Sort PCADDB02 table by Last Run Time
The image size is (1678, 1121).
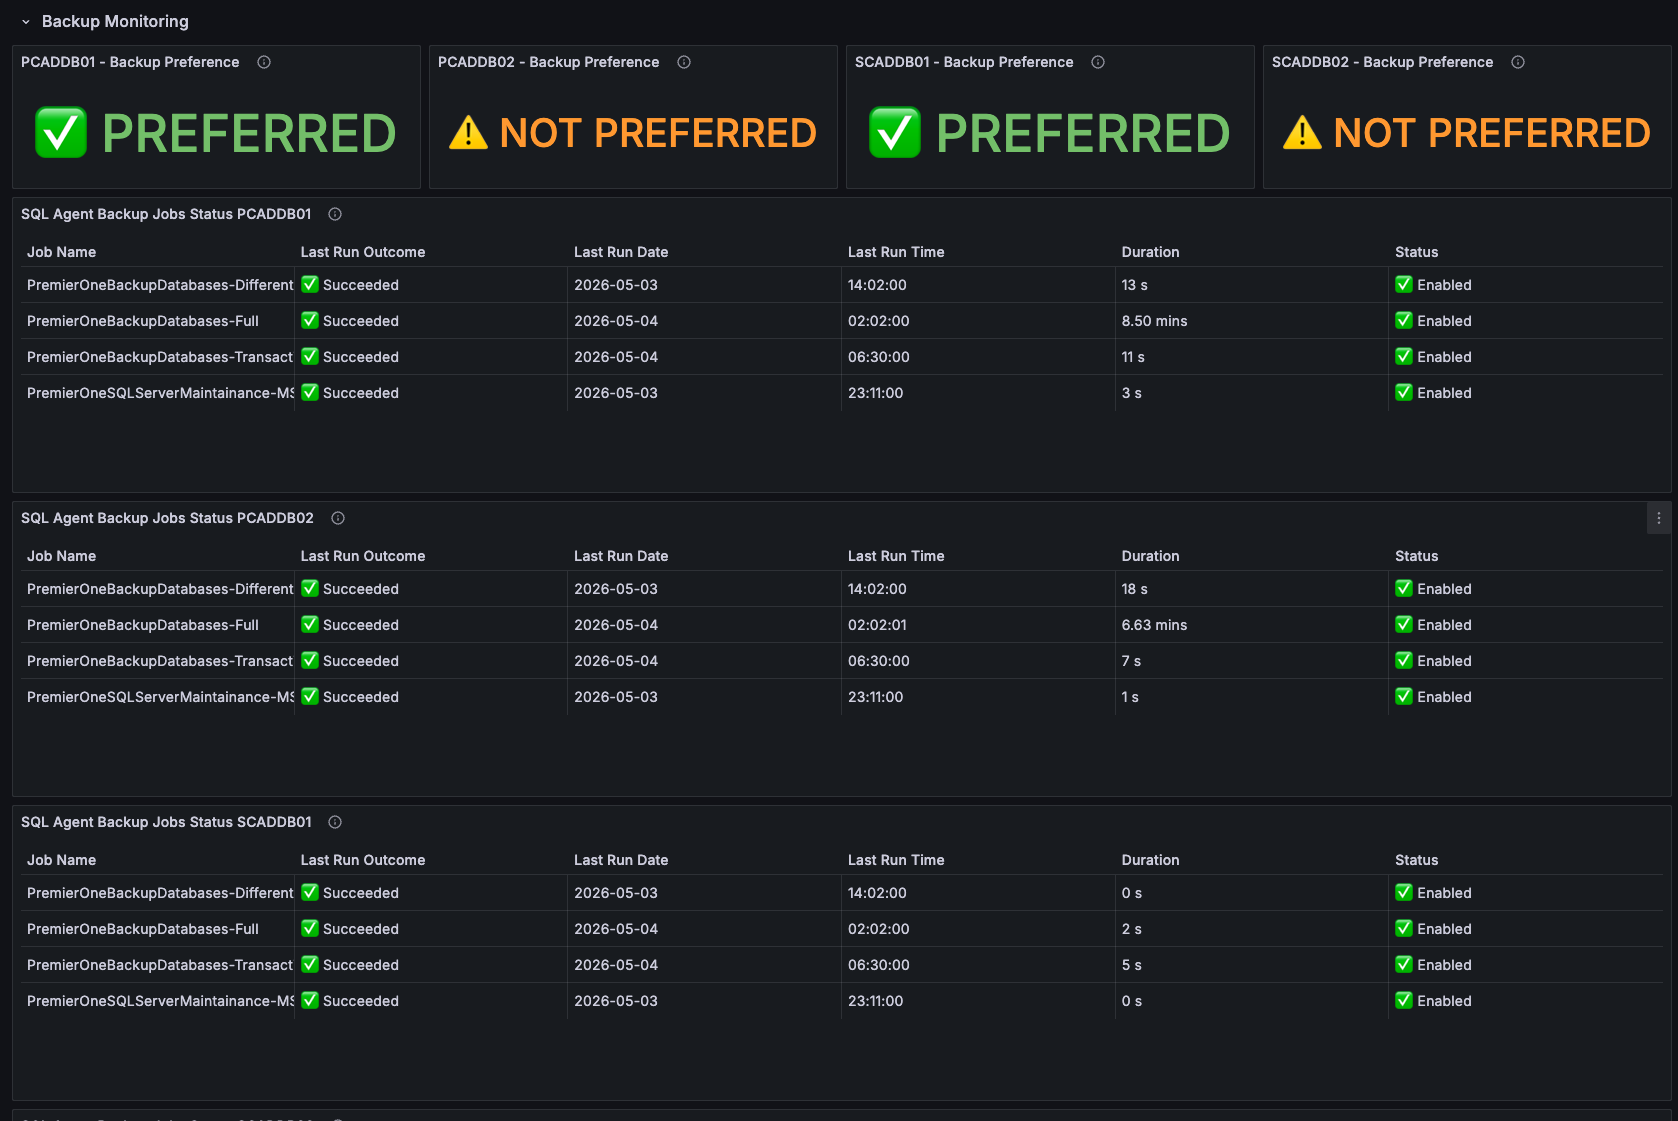(896, 556)
